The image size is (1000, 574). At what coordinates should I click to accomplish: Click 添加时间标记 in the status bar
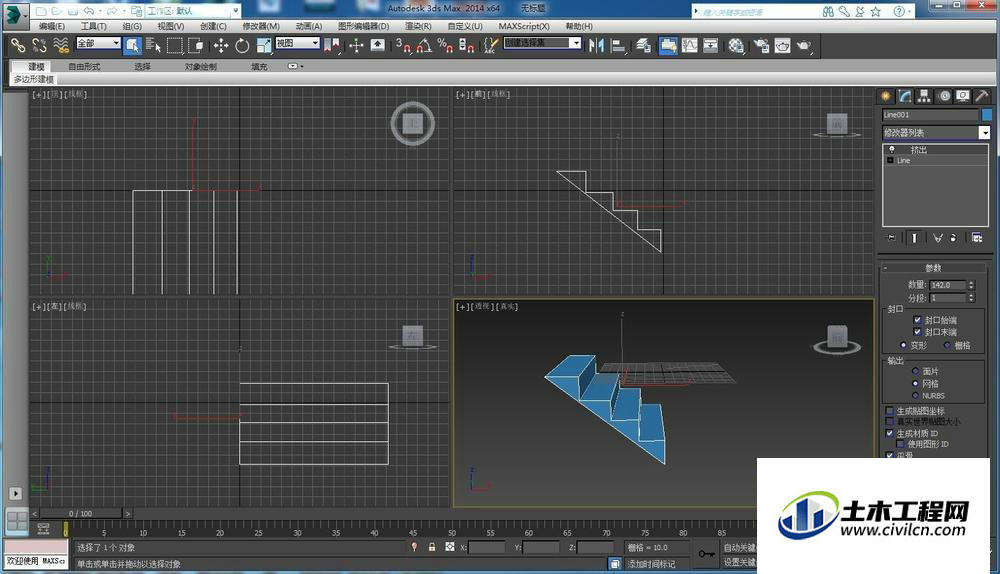[651, 564]
